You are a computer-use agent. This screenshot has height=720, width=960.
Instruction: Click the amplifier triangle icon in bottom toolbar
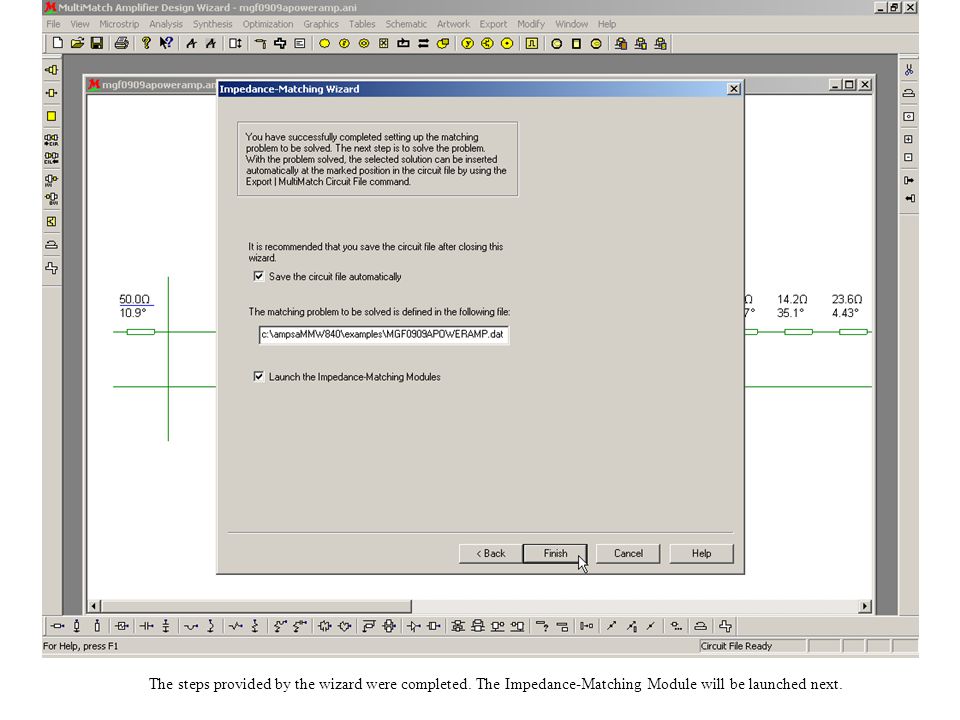point(414,626)
